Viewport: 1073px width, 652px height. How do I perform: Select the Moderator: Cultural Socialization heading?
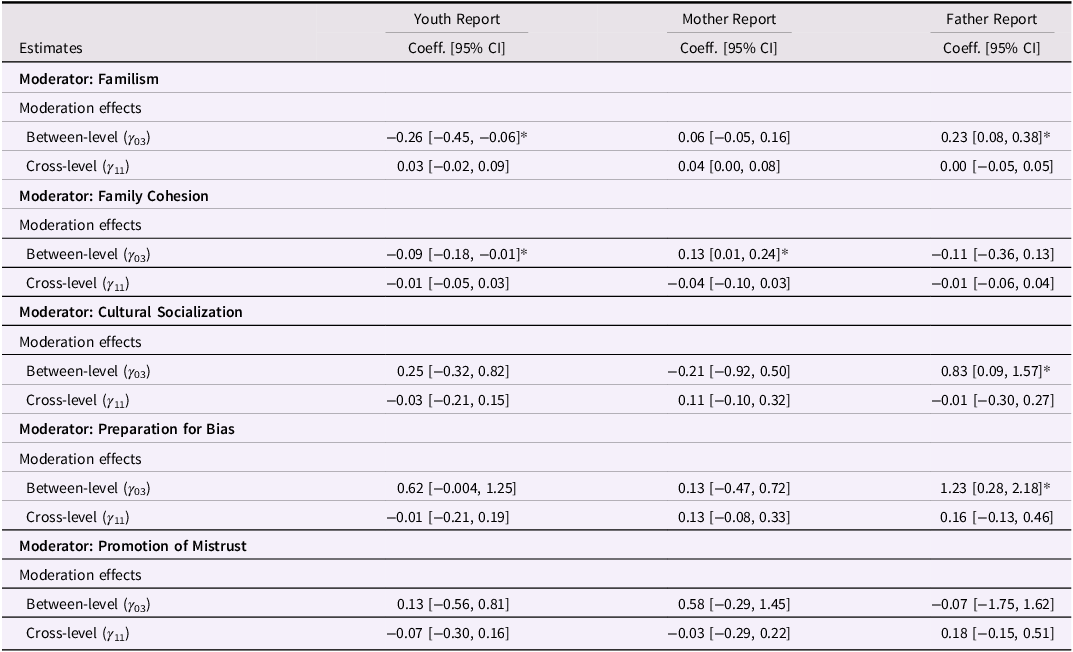tap(131, 312)
